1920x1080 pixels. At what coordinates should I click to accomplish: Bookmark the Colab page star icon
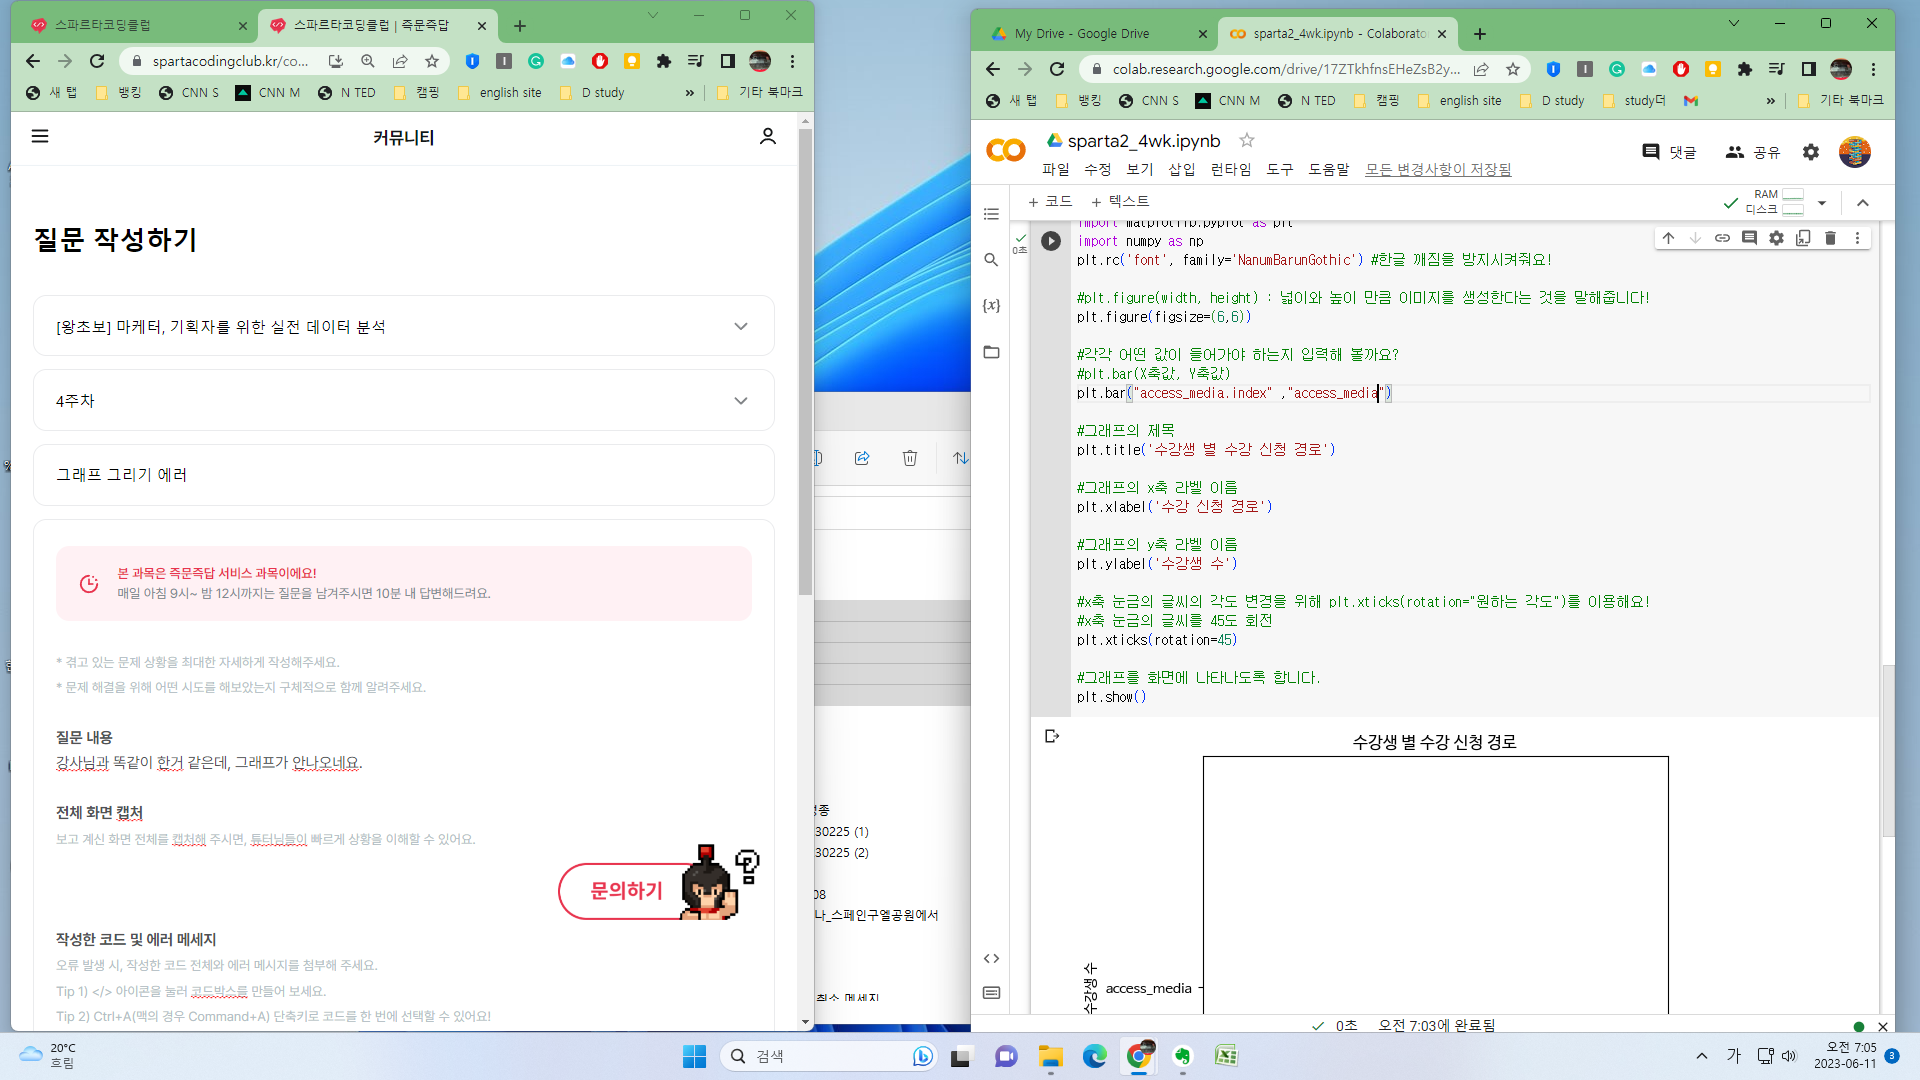click(x=1512, y=69)
